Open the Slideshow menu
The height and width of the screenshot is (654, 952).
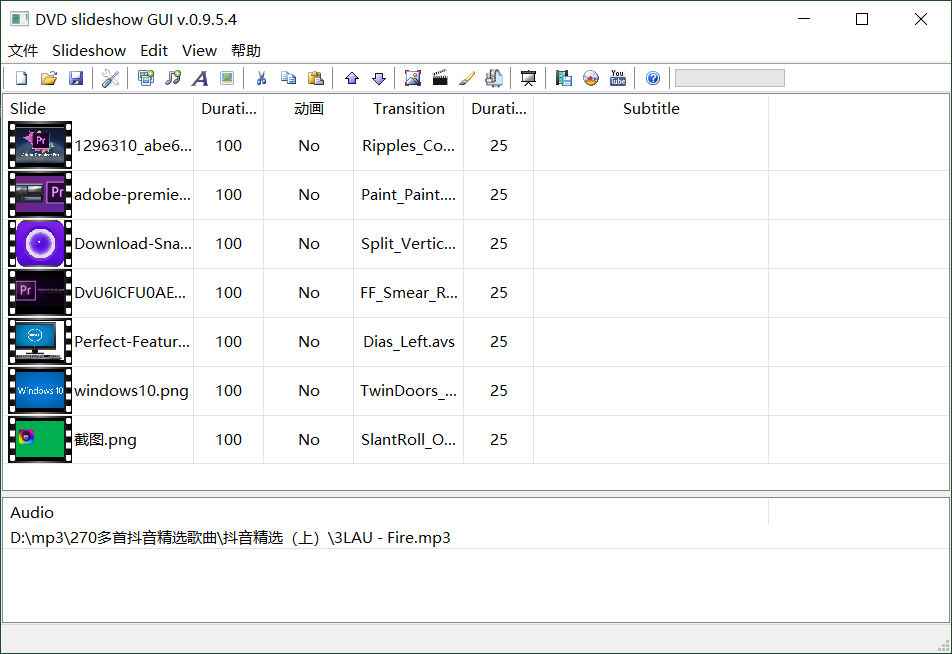(89, 50)
